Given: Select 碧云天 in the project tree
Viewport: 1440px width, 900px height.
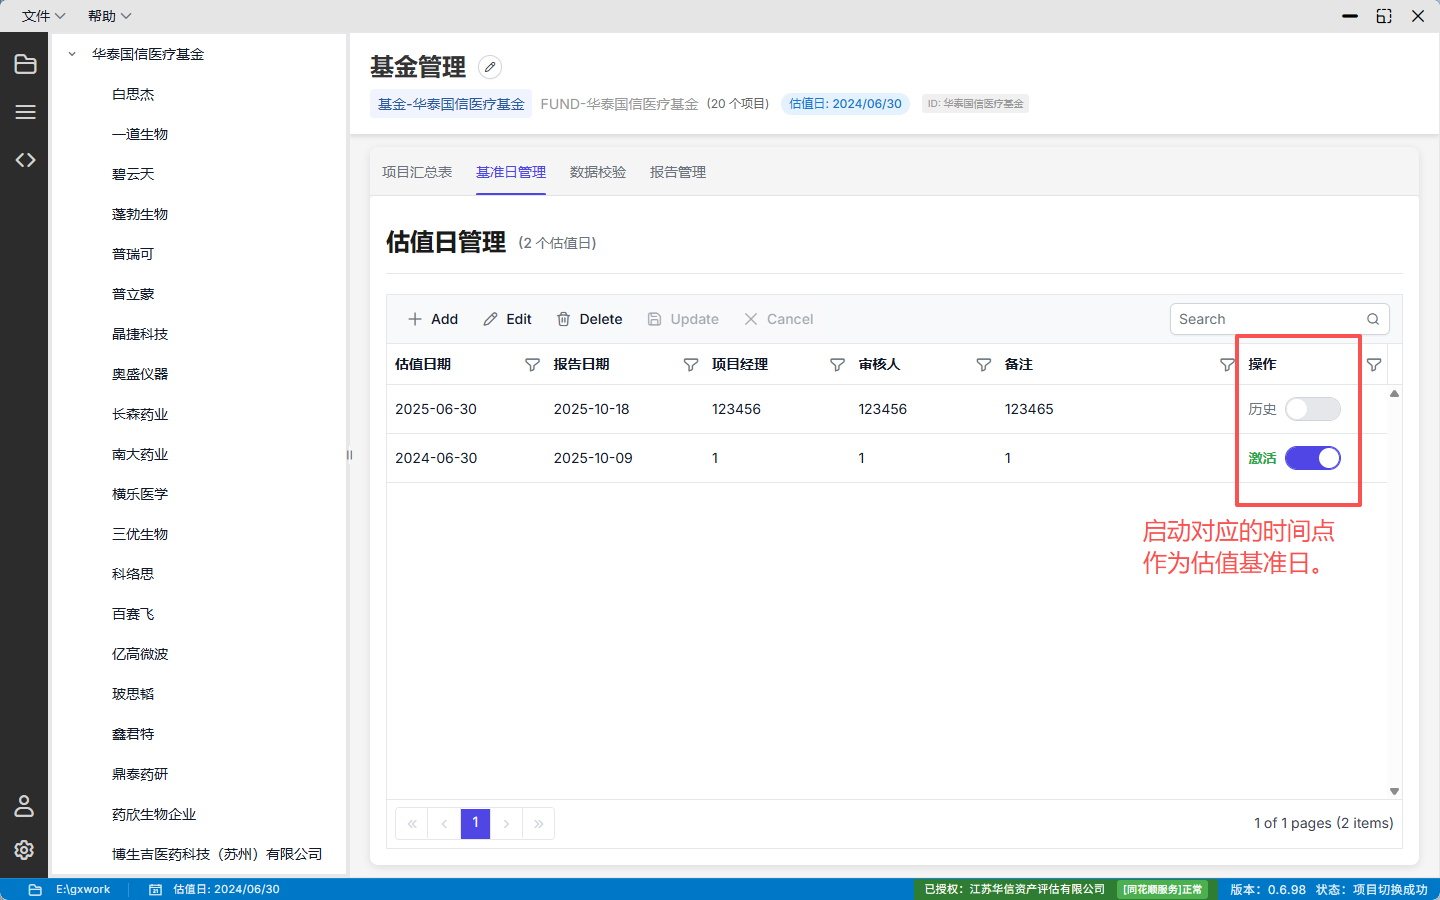Looking at the screenshot, I should click(133, 174).
